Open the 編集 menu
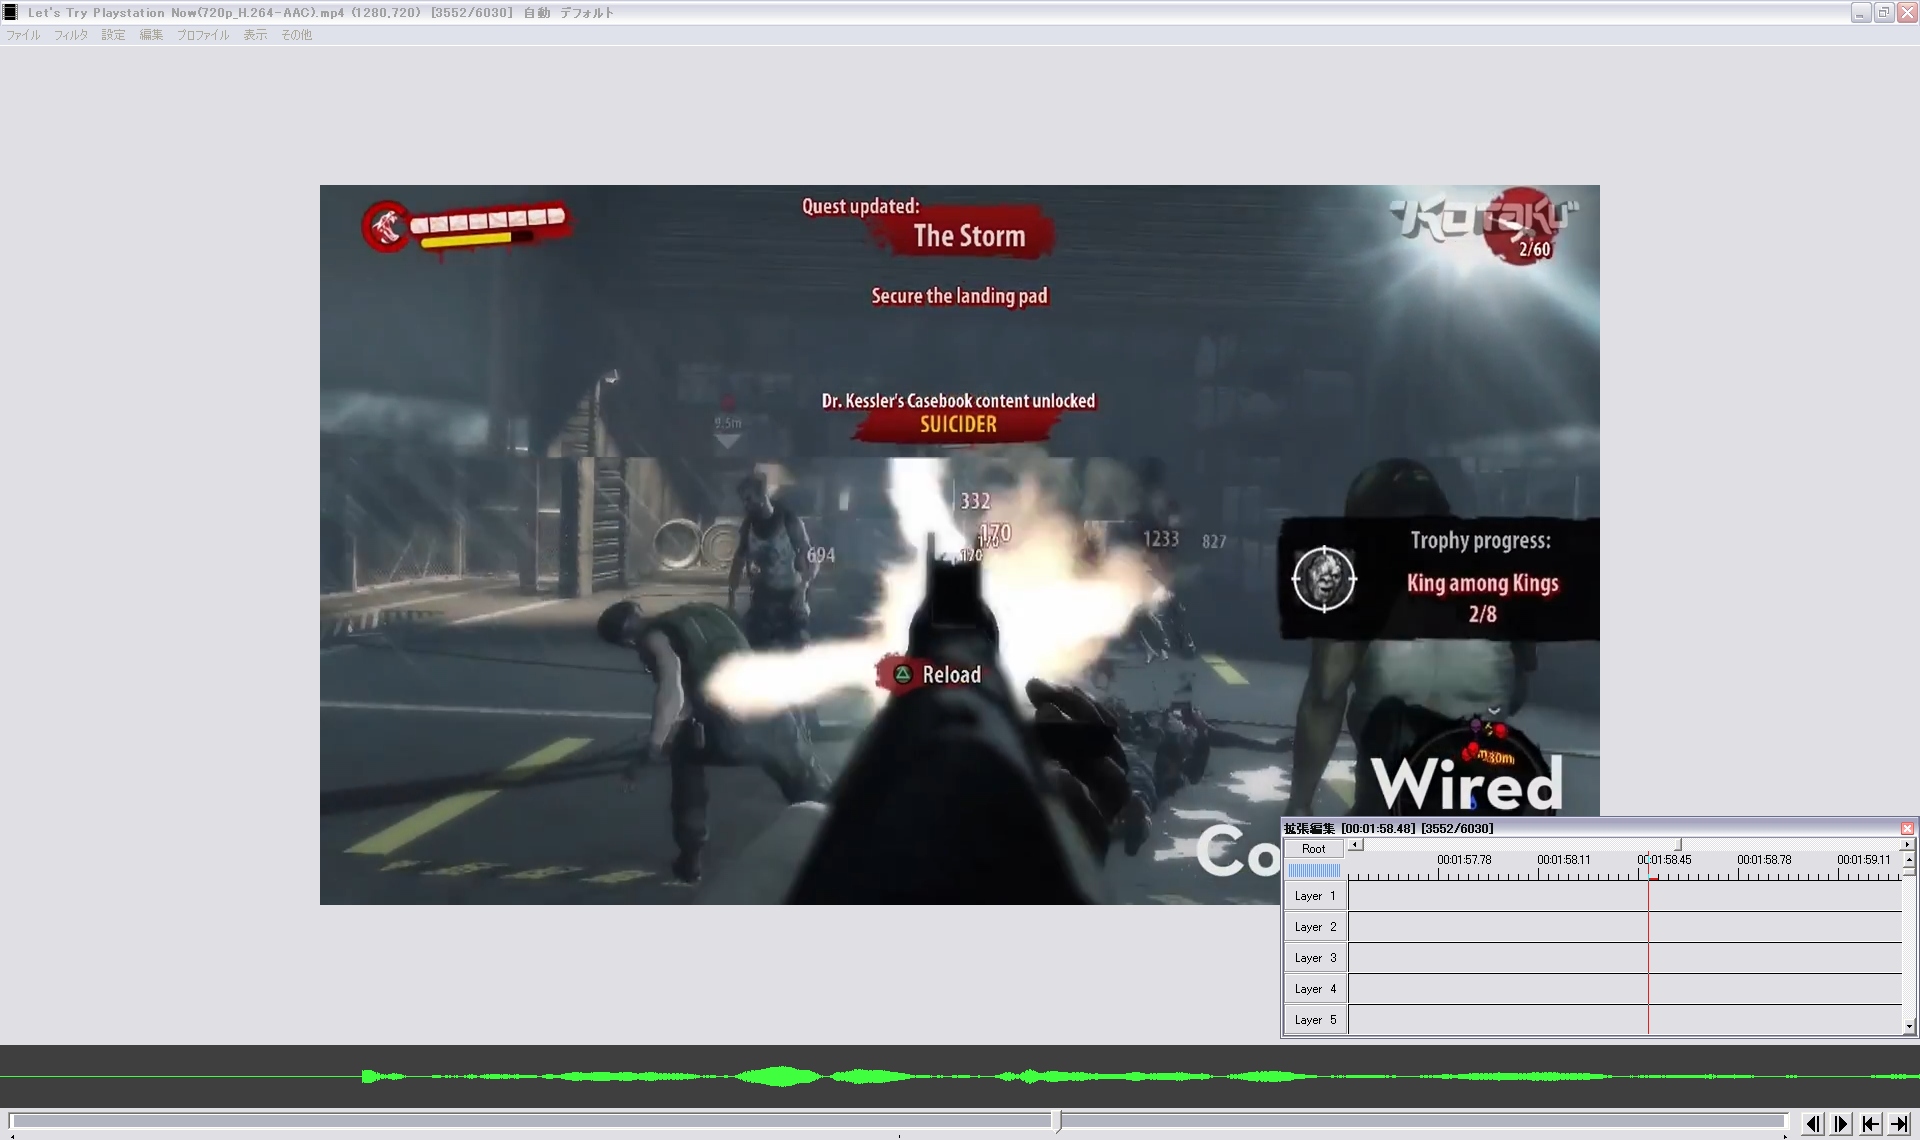1920x1140 pixels. [151, 35]
